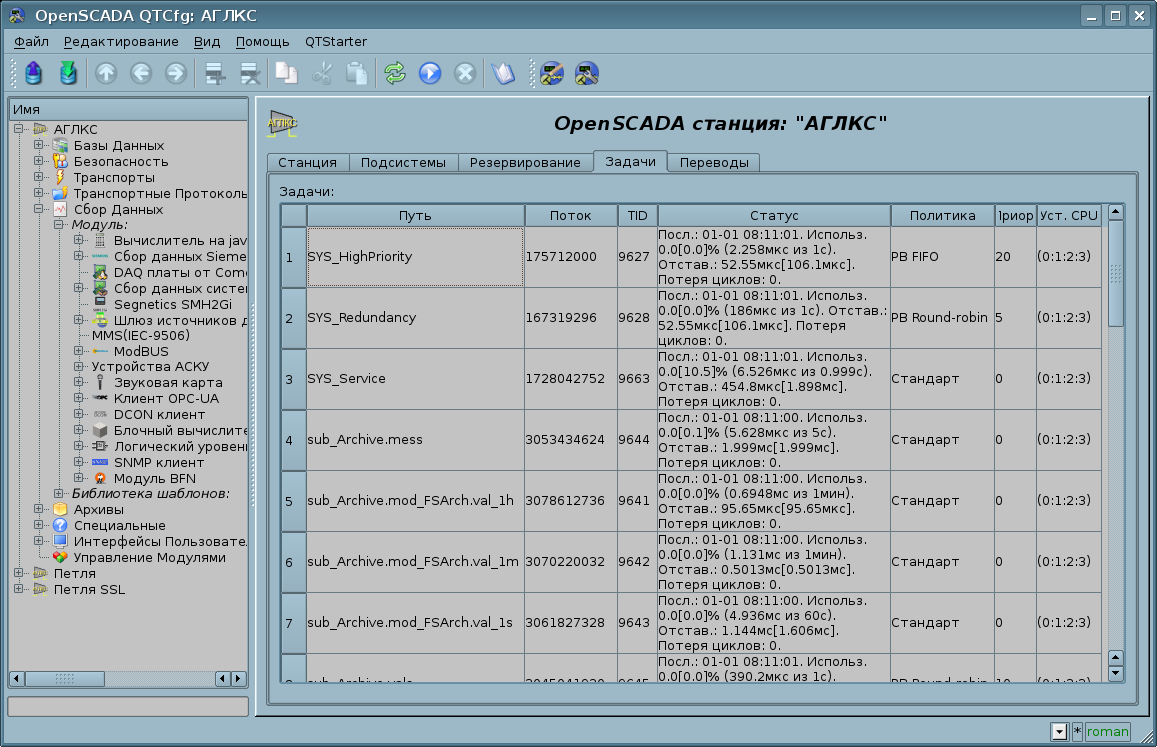Switch to the Переводы tab
Screen dimensions: 1157x747
714,162
